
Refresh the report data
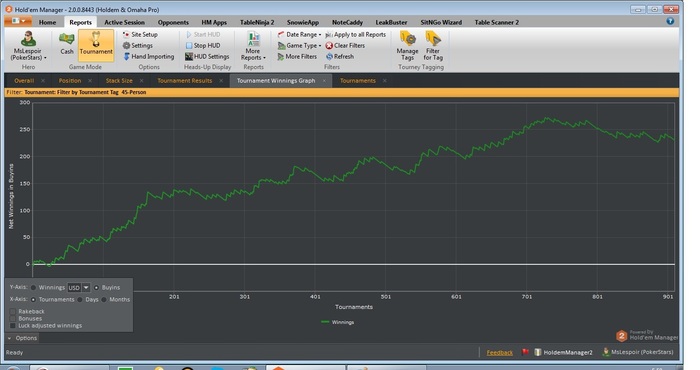pyautogui.click(x=340, y=57)
